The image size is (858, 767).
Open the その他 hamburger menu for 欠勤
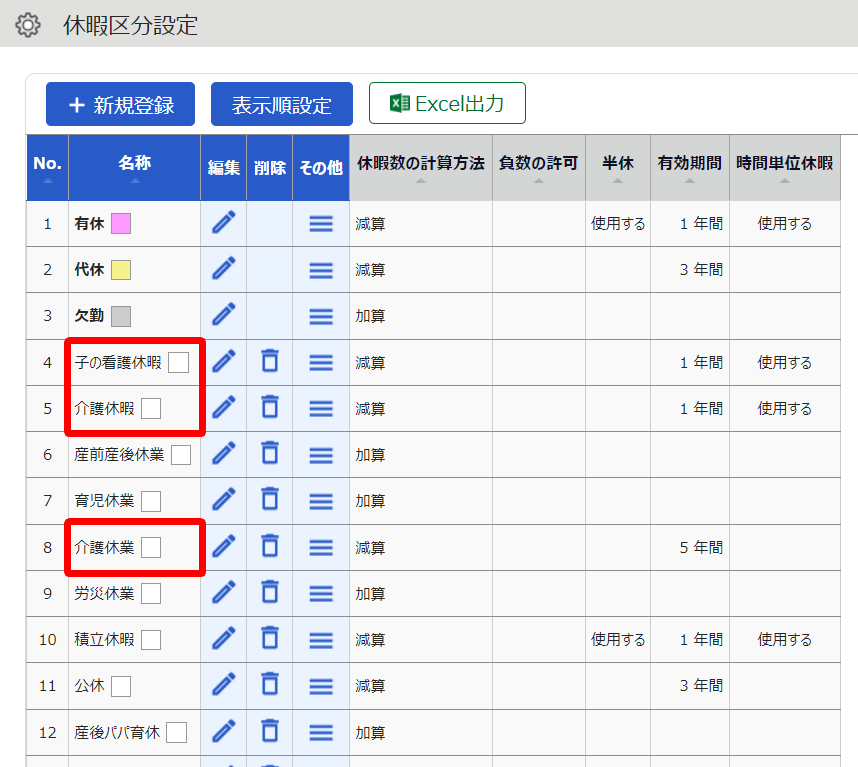tap(321, 316)
